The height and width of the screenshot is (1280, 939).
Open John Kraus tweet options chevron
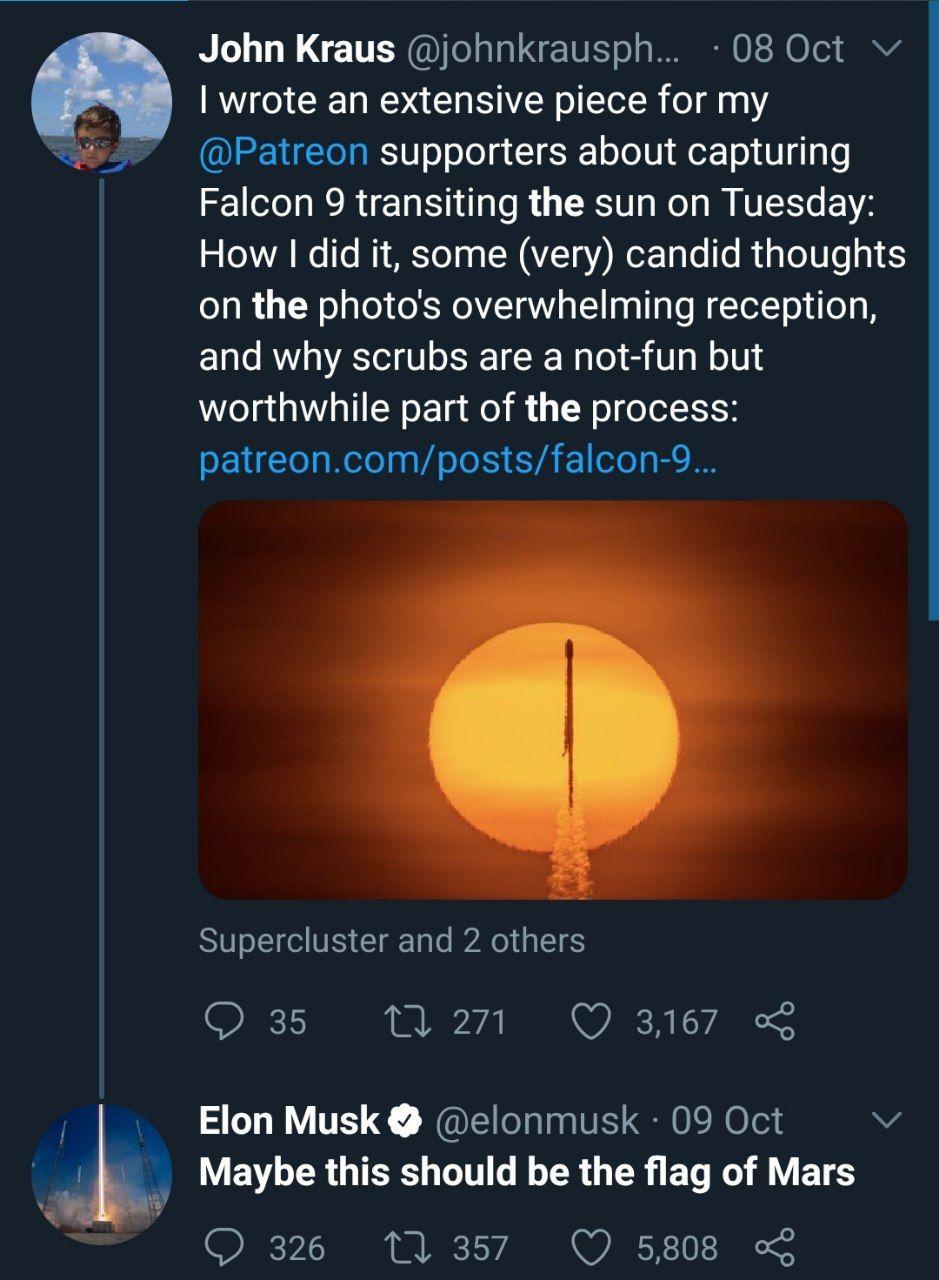(x=888, y=48)
